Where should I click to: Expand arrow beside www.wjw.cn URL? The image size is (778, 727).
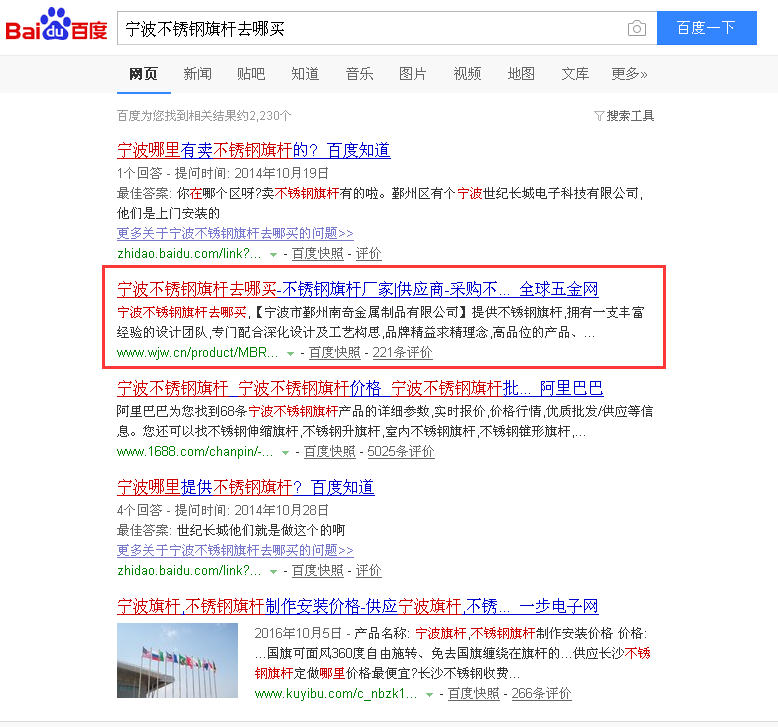290,354
